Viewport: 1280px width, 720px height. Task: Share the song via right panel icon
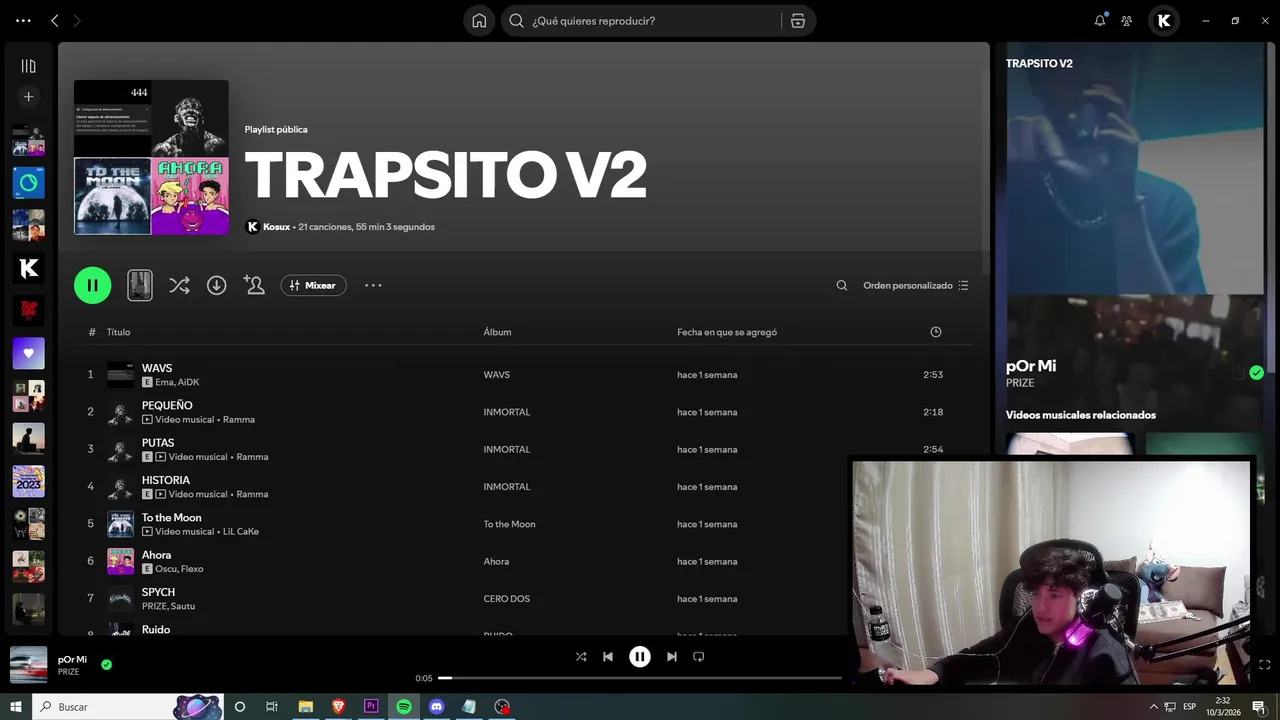click(x=1239, y=373)
